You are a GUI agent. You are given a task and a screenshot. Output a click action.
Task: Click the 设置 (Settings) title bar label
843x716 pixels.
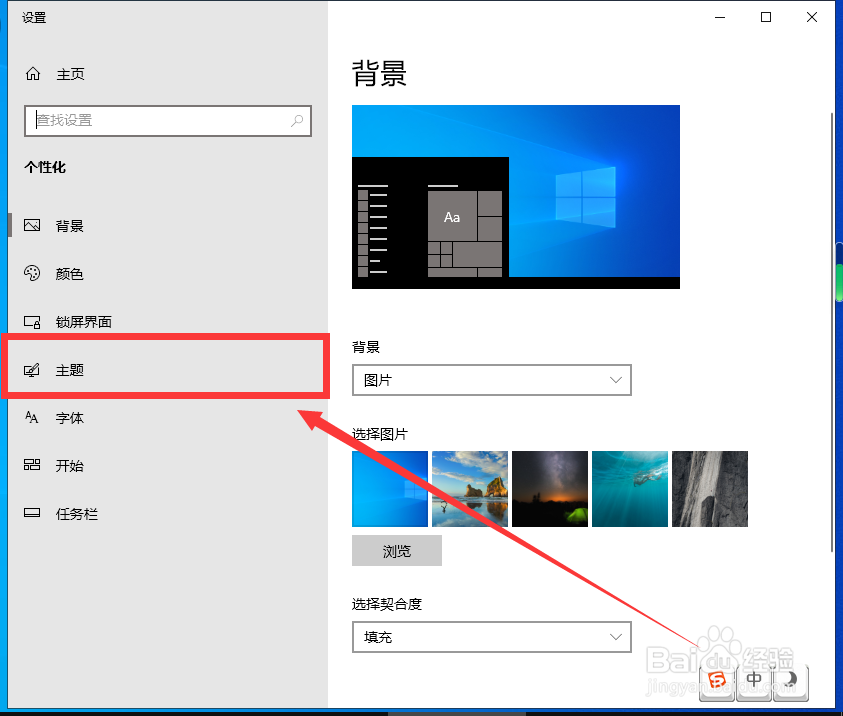coord(33,17)
